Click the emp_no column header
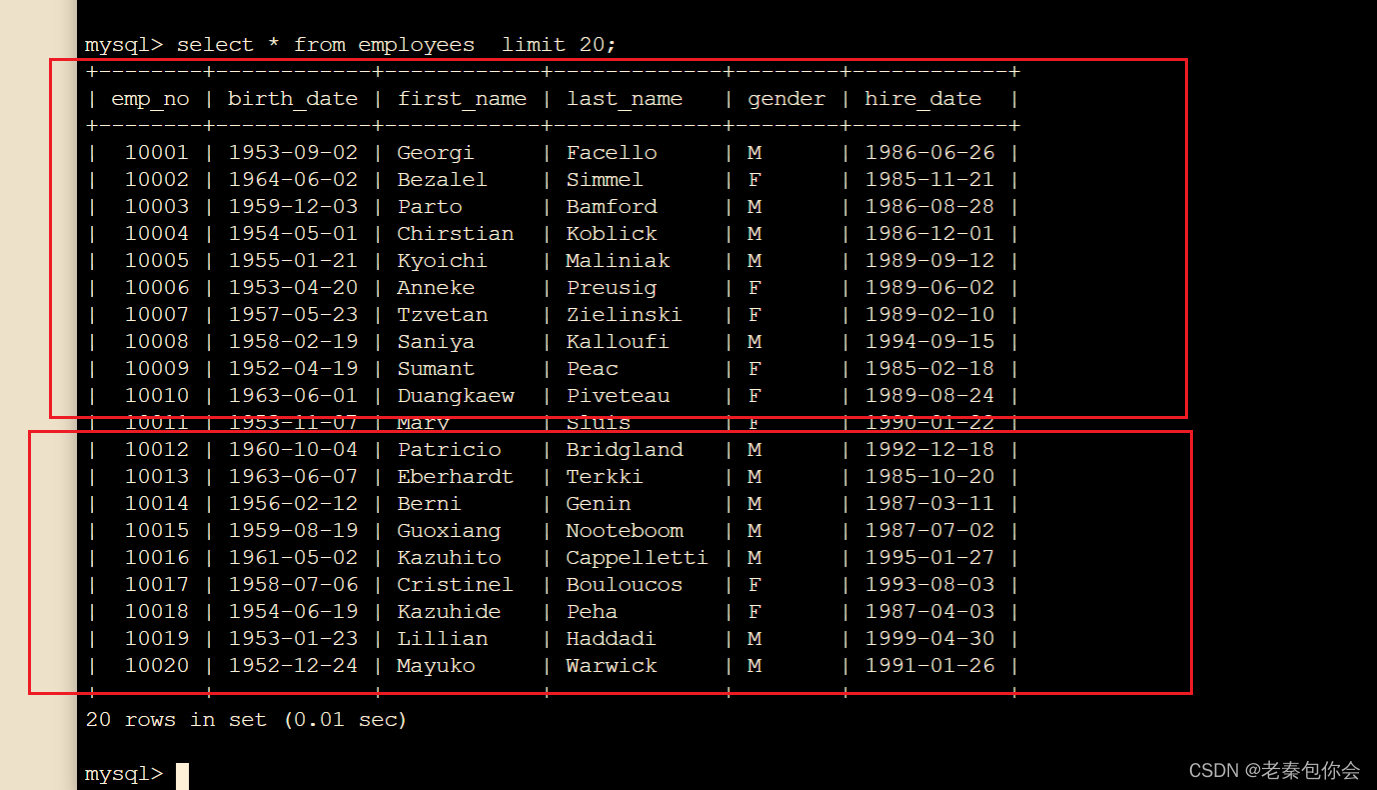1377x790 pixels. (150, 99)
